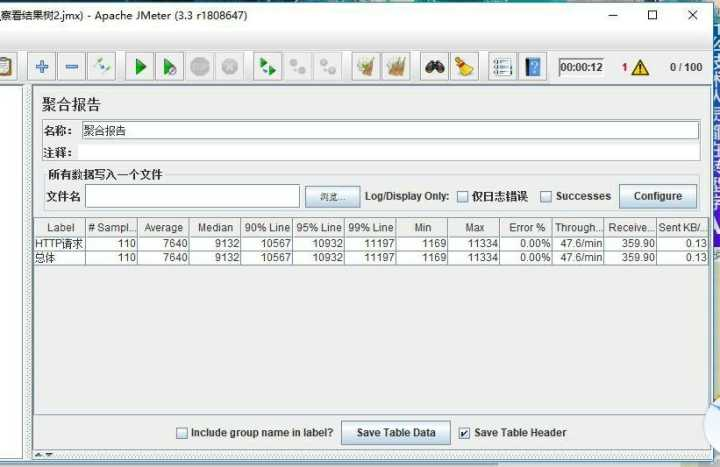720x467 pixels.
Task: Click the greyed Shutdown icon
Action: (230, 67)
